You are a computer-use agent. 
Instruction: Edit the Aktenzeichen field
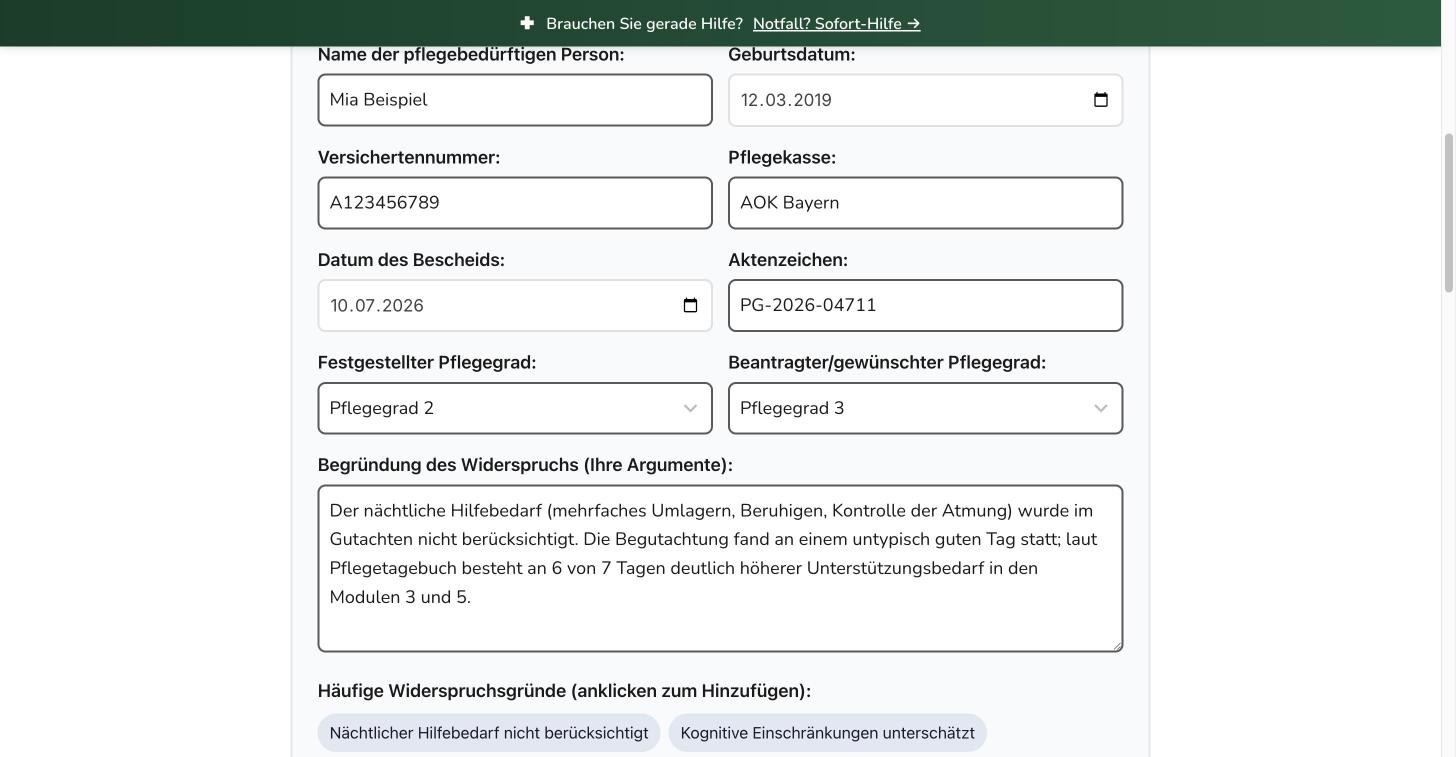pos(925,306)
